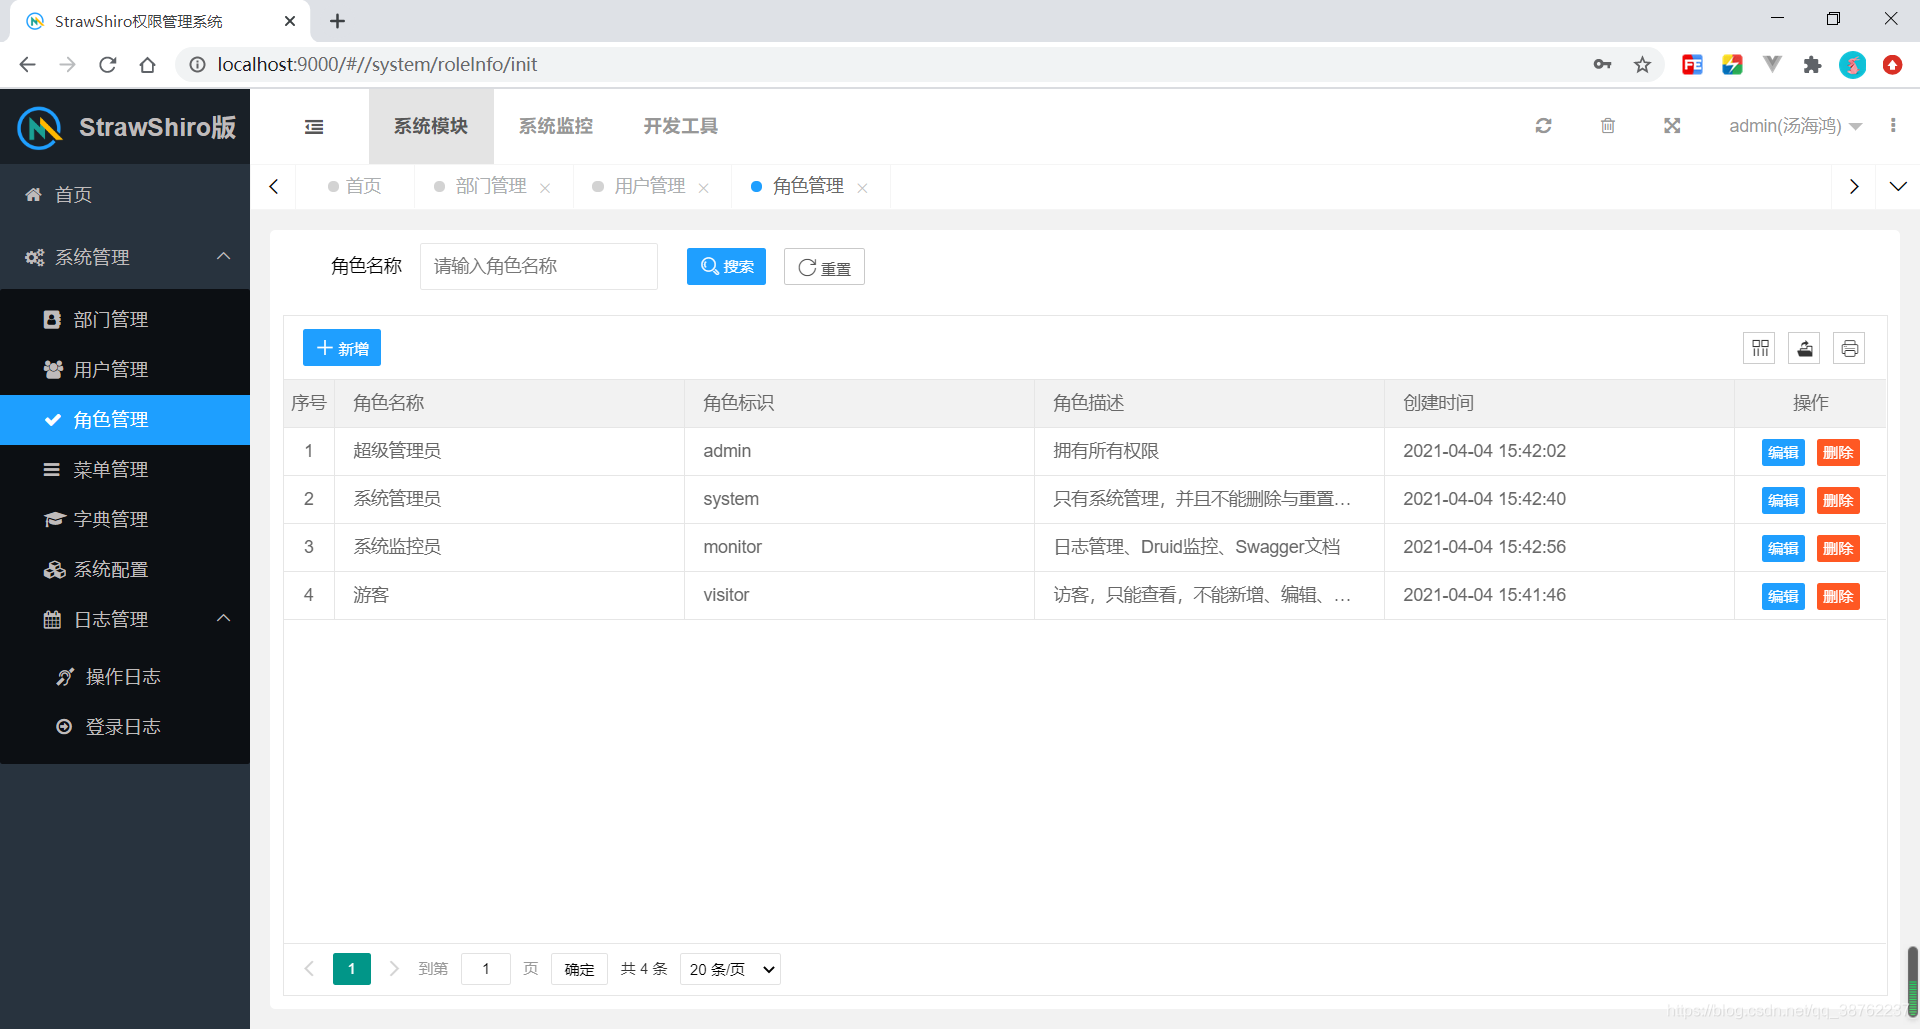Click the table print icon
This screenshot has height=1029, width=1920.
(1850, 348)
